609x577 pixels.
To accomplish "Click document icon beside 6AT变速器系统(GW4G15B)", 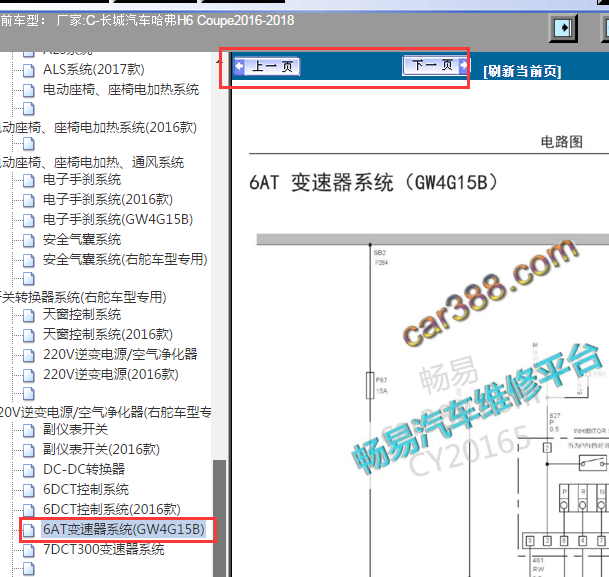I will point(28,530).
